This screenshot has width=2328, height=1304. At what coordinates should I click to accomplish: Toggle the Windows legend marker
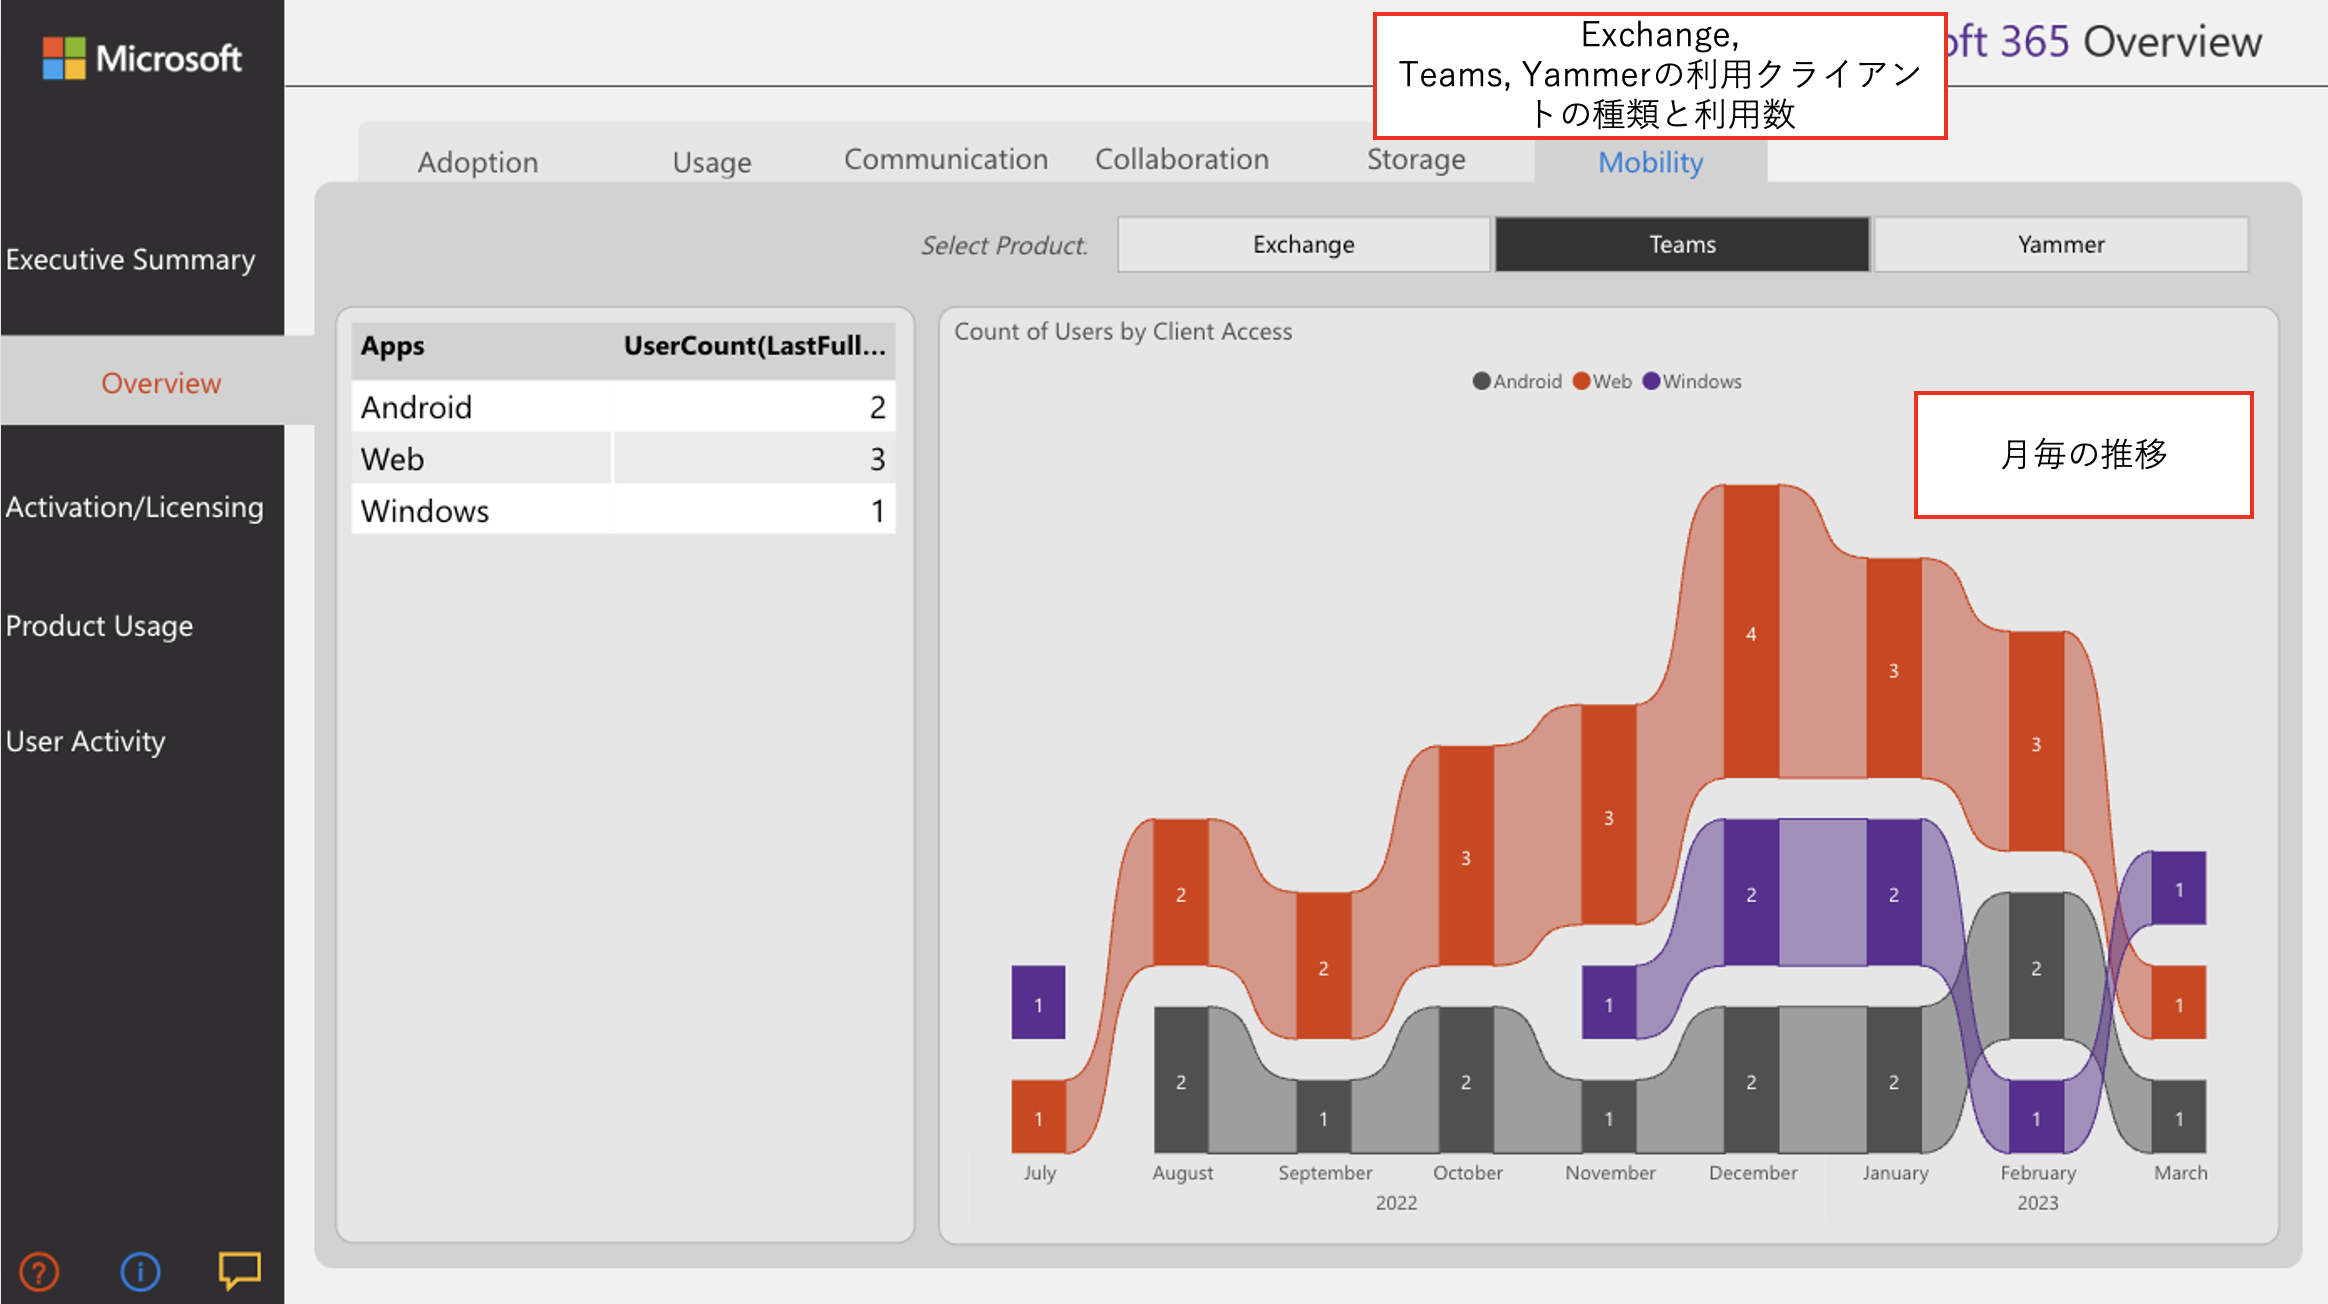[x=1651, y=381]
